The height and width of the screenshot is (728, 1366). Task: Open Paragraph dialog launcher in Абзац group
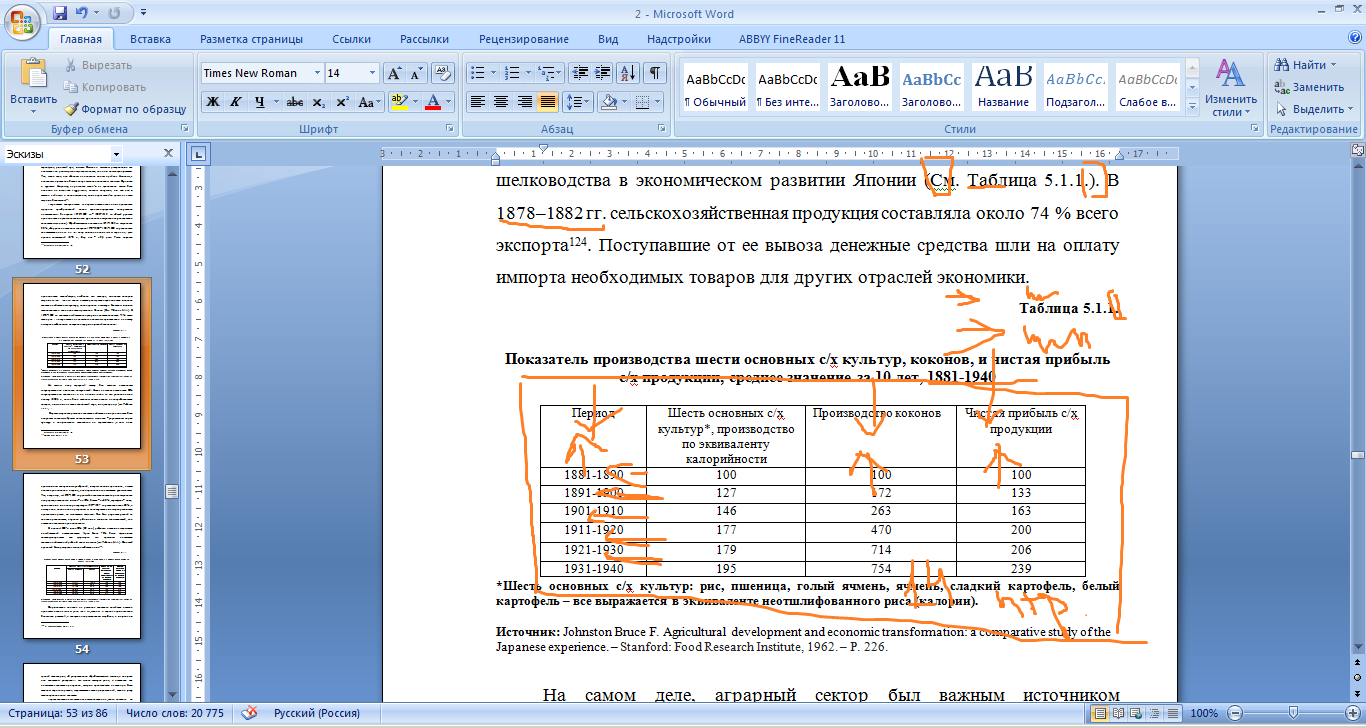[662, 130]
